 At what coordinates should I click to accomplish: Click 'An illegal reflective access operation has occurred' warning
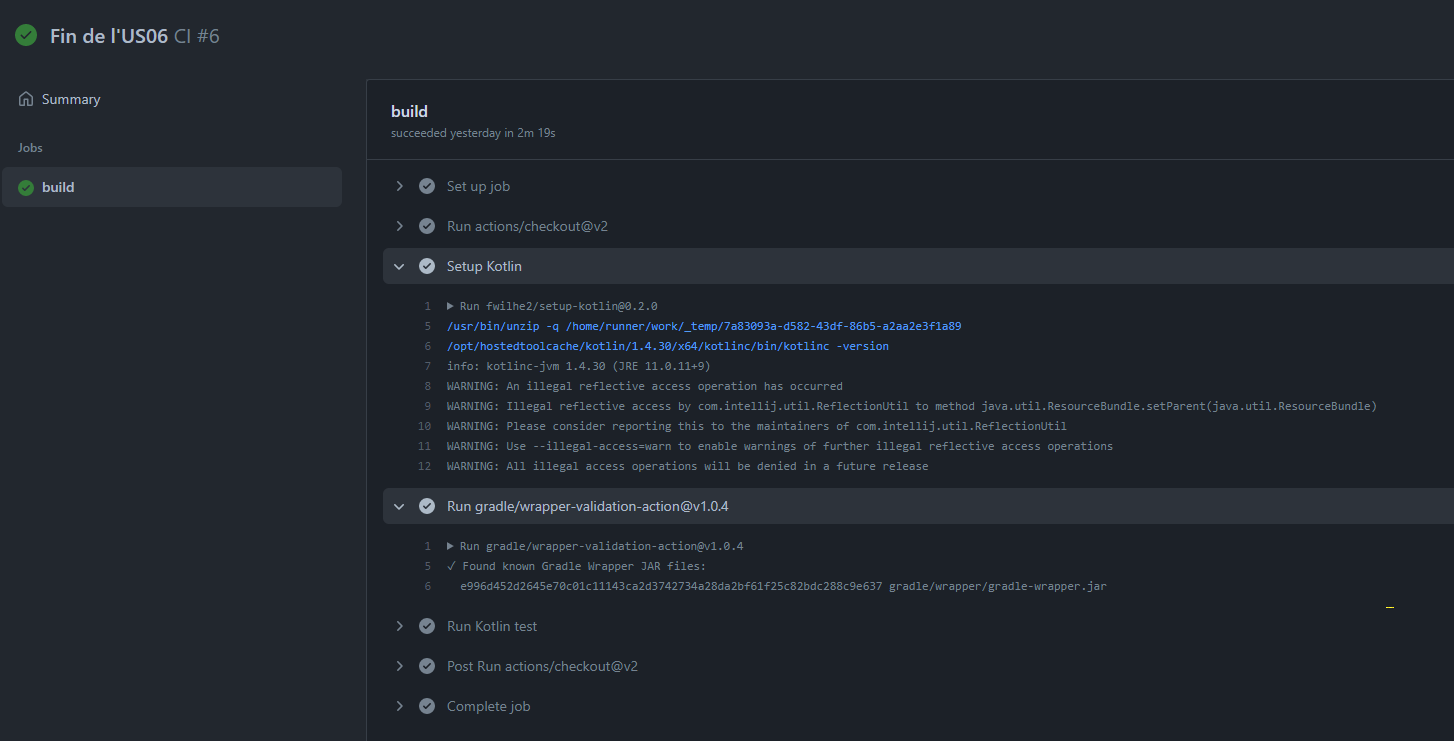(x=645, y=386)
